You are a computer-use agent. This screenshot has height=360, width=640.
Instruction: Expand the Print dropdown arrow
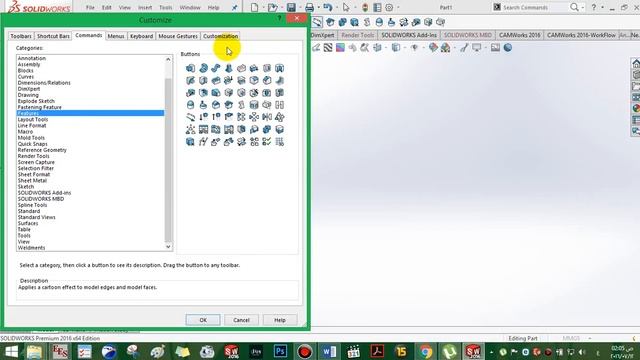pyautogui.click(x=318, y=7)
